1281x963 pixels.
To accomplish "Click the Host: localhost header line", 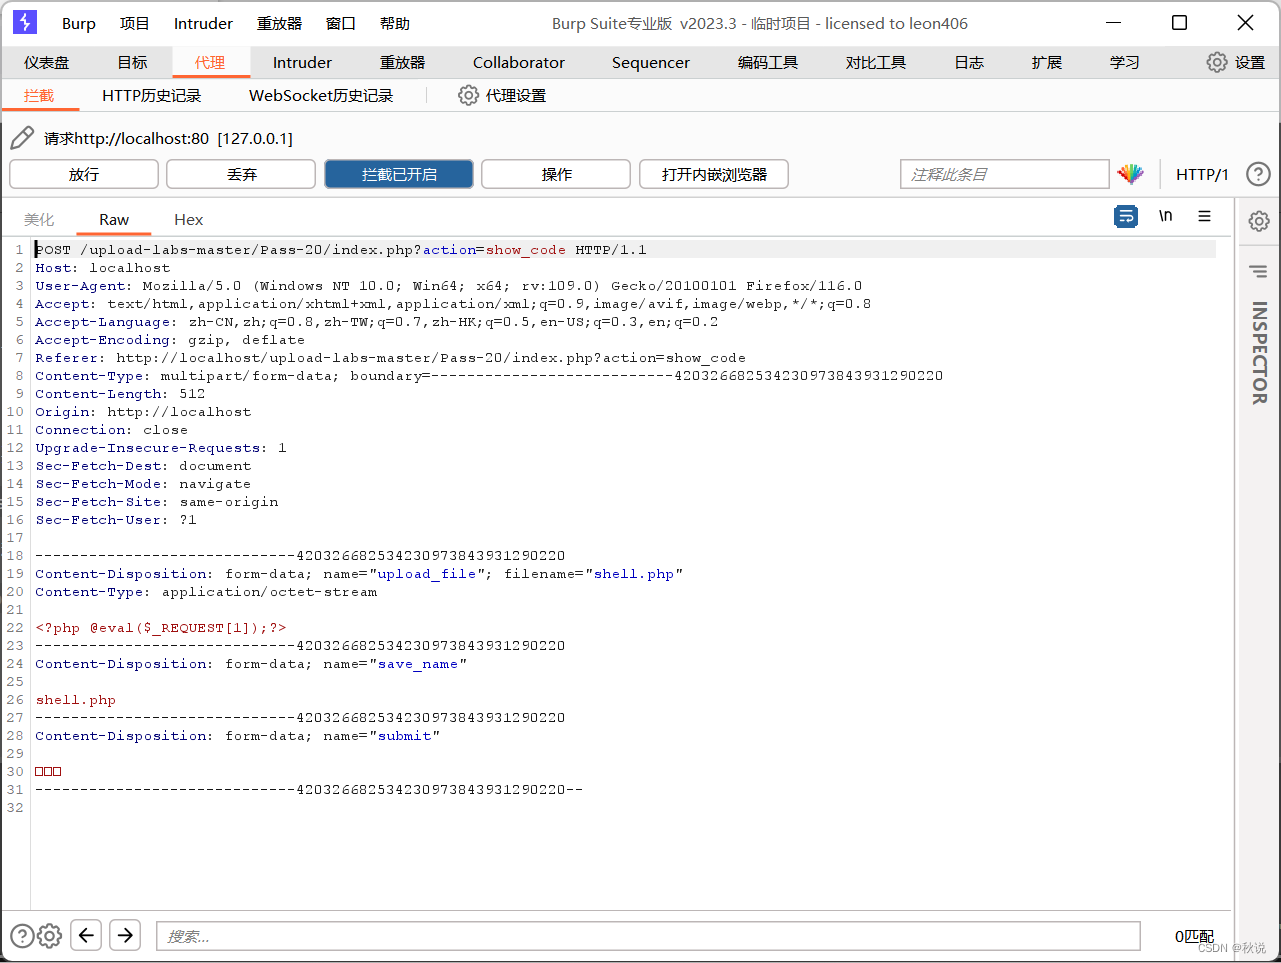I will tap(103, 268).
